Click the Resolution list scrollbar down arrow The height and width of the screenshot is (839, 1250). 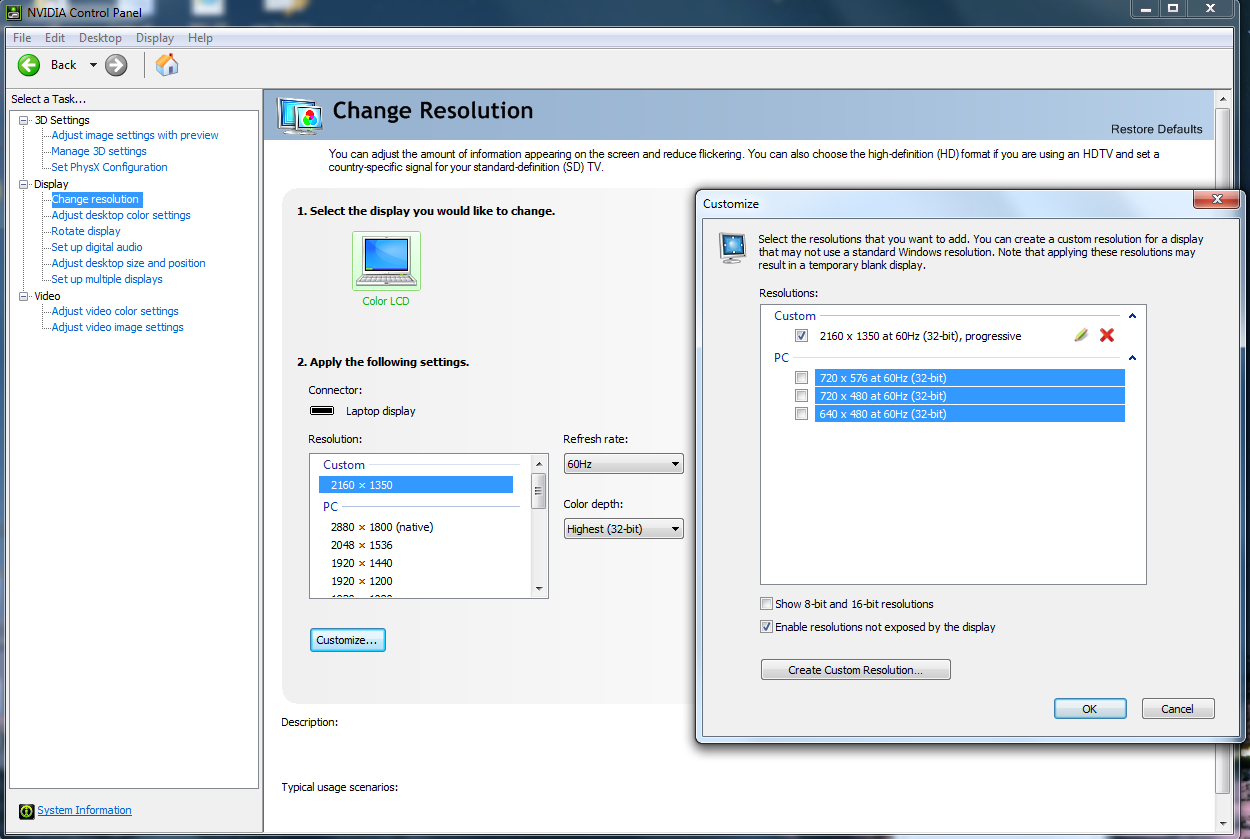click(539, 589)
